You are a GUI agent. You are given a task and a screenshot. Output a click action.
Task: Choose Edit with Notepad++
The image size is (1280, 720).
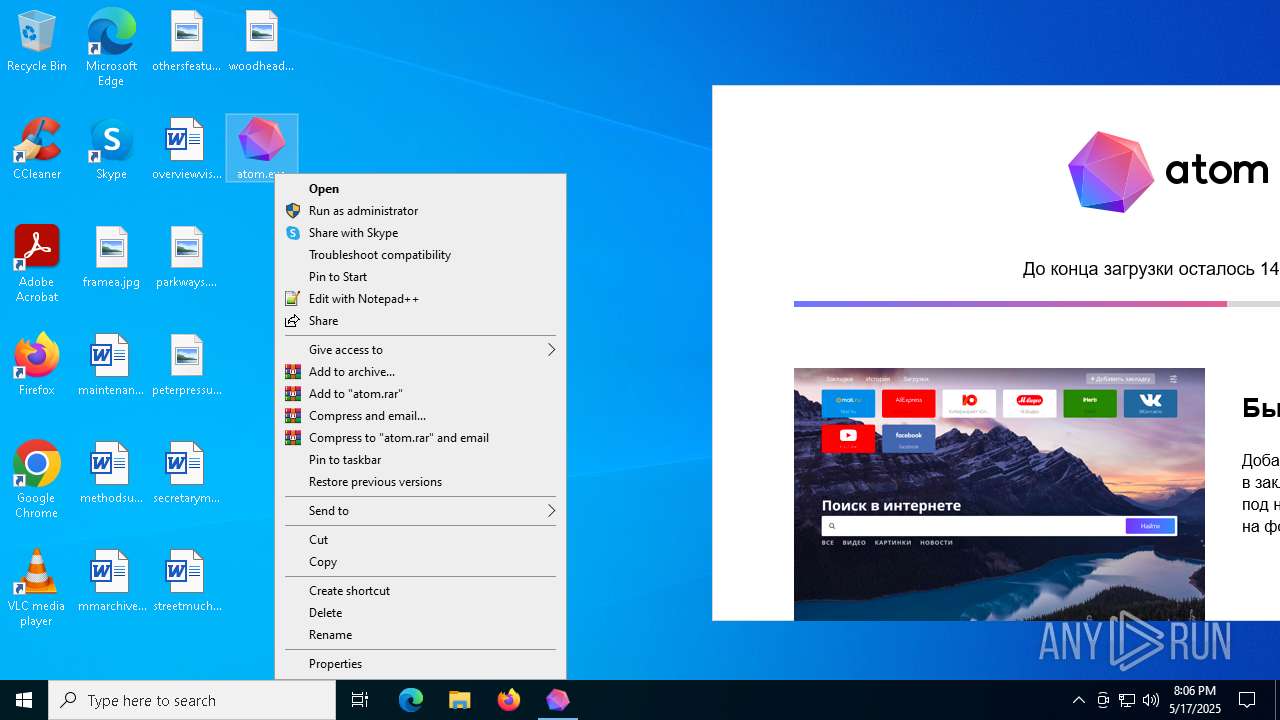[x=420, y=299]
